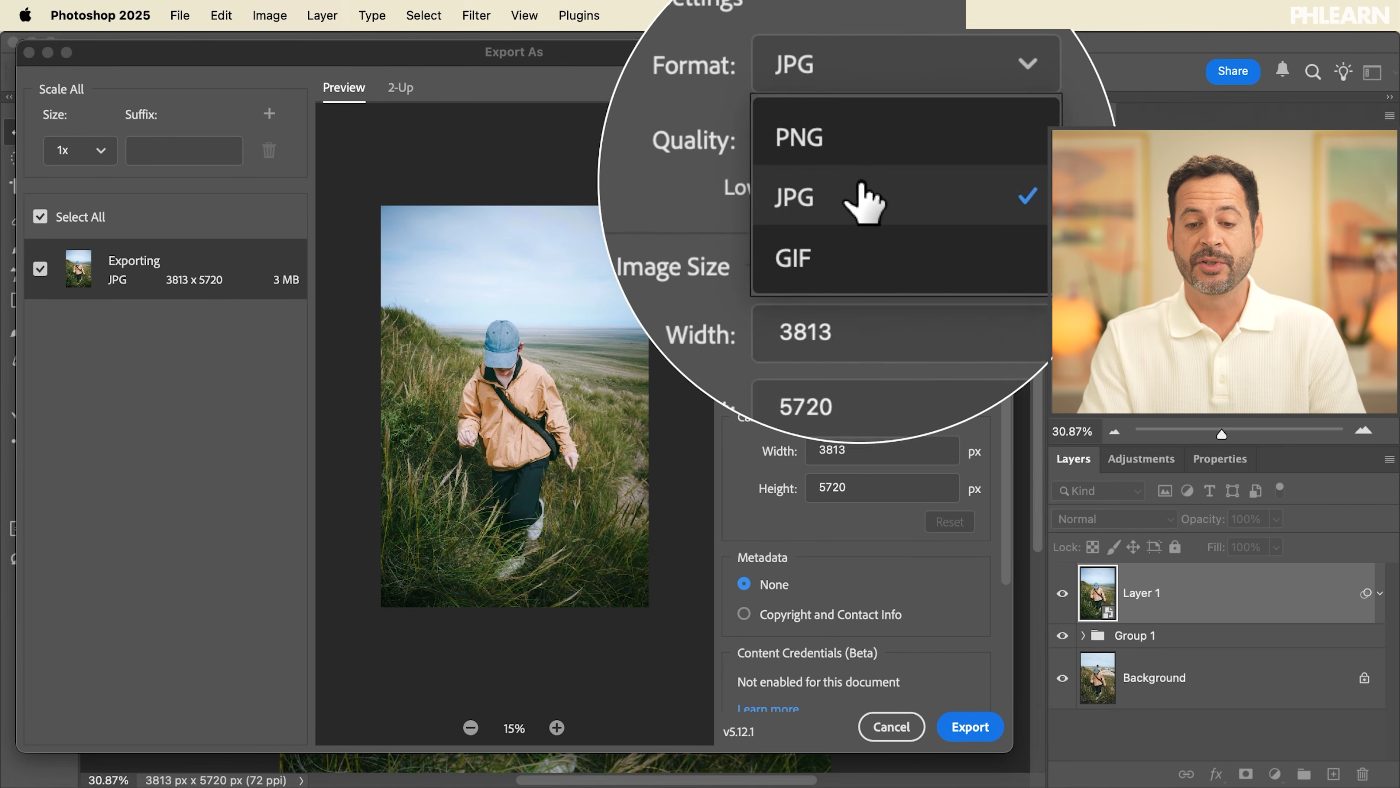Lock transparent pixels in Layers panel
This screenshot has height=788, width=1400.
(x=1092, y=547)
